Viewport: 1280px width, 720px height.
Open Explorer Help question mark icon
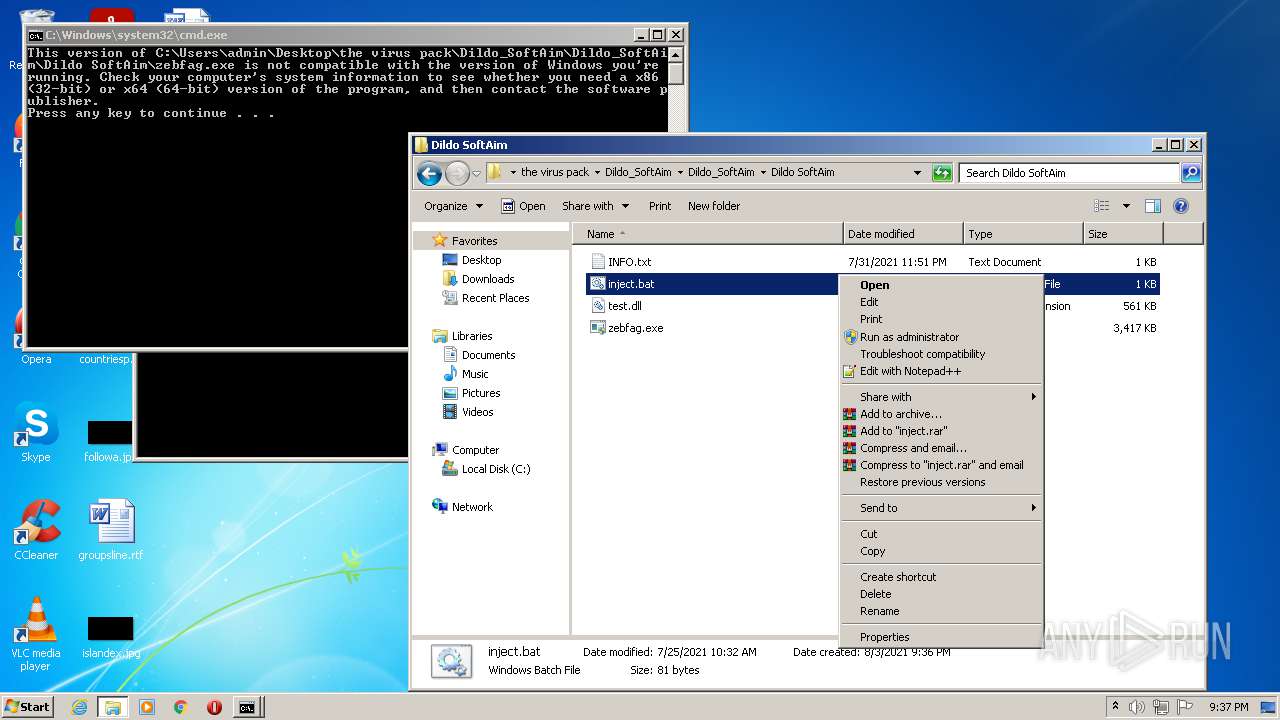point(1180,206)
